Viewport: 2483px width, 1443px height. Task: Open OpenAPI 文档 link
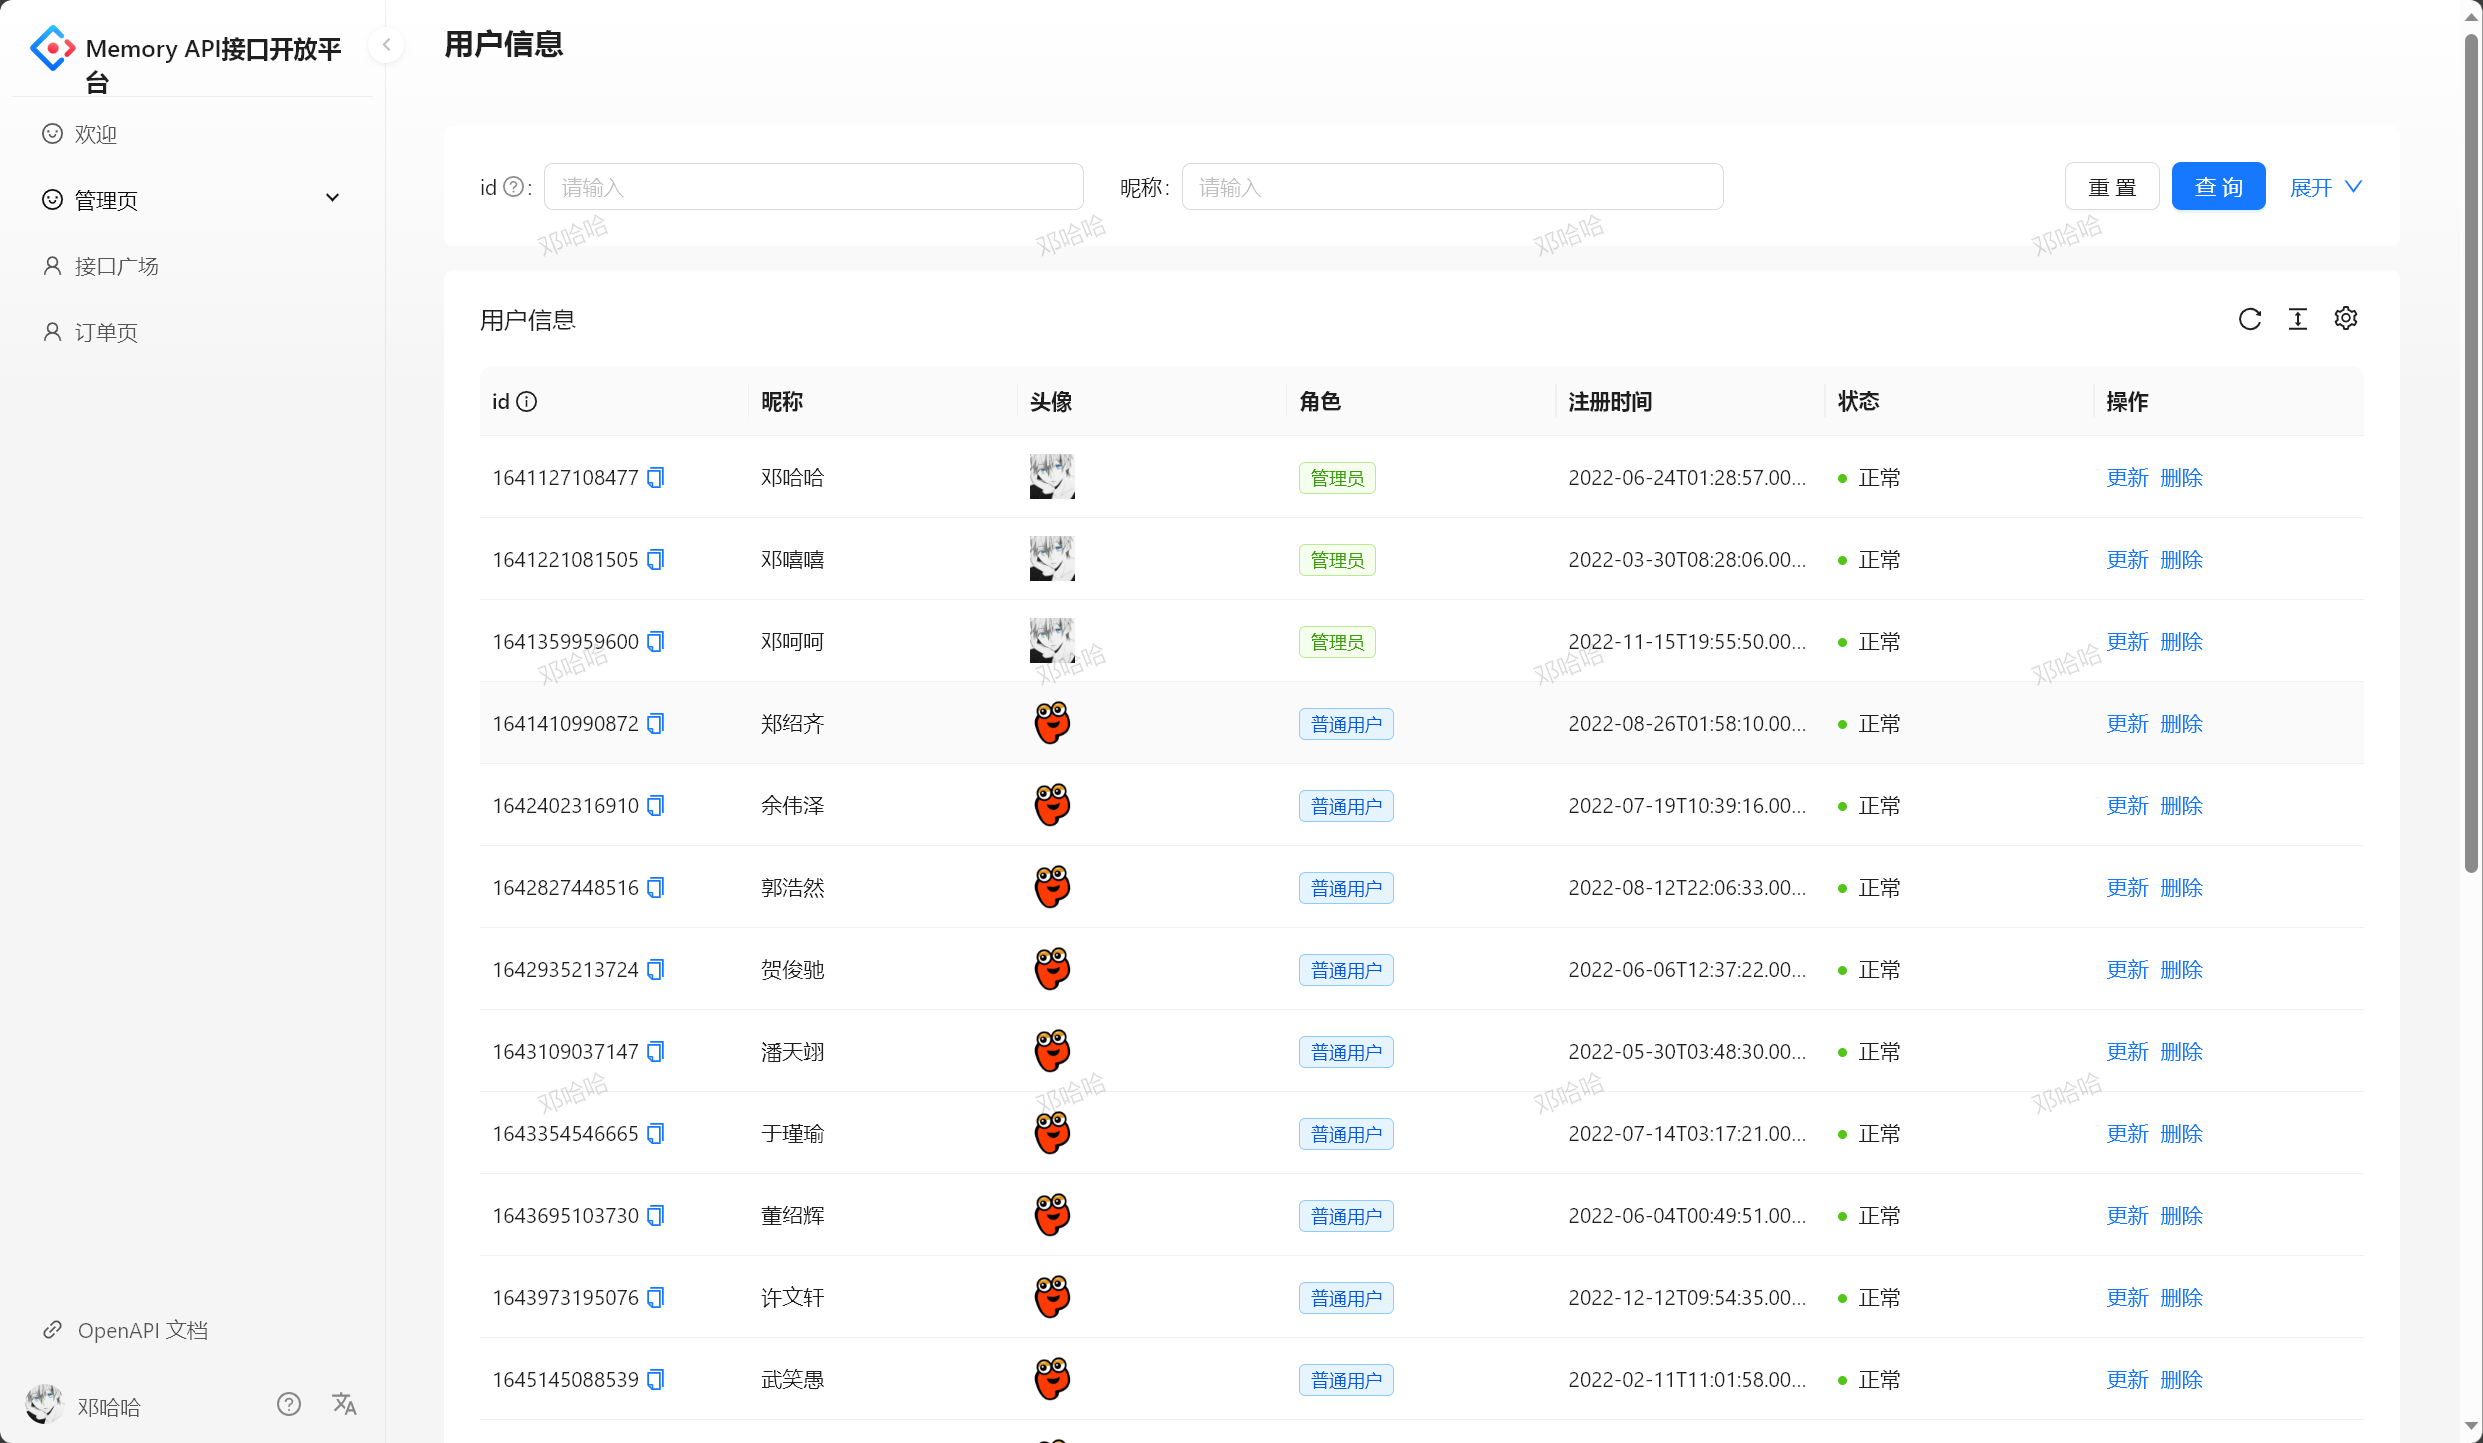coord(143,1330)
